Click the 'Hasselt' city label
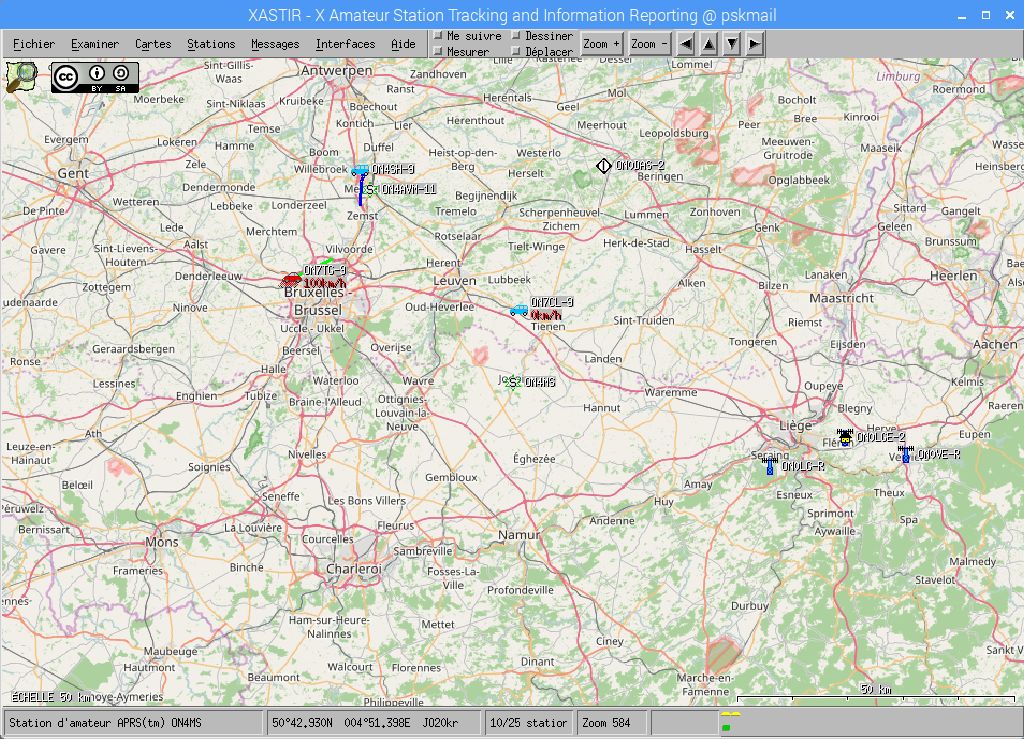 (703, 249)
